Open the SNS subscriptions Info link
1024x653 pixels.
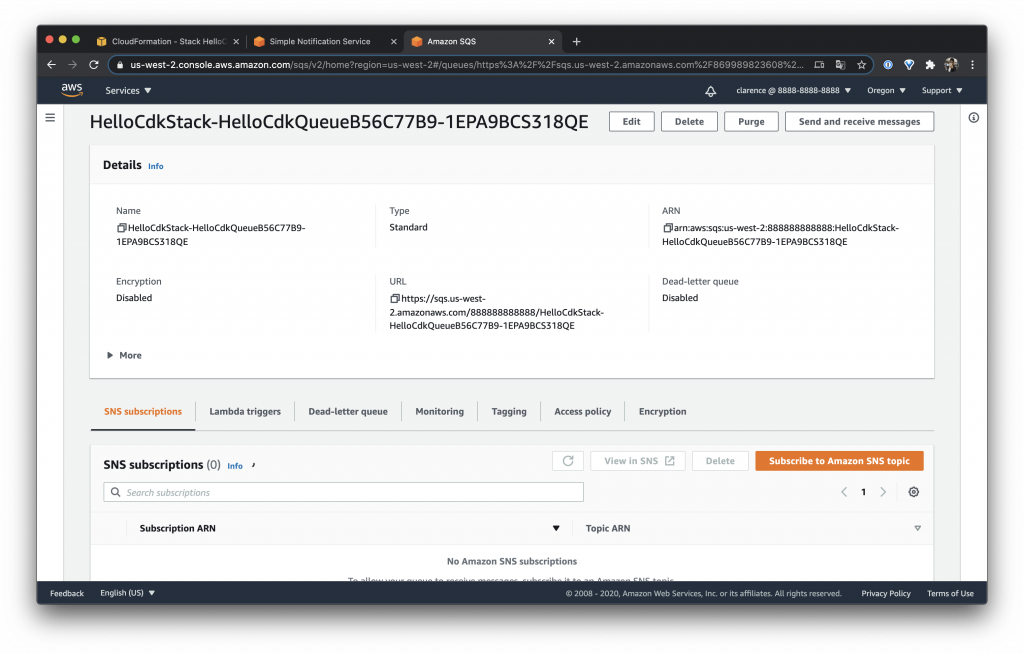tap(234, 466)
